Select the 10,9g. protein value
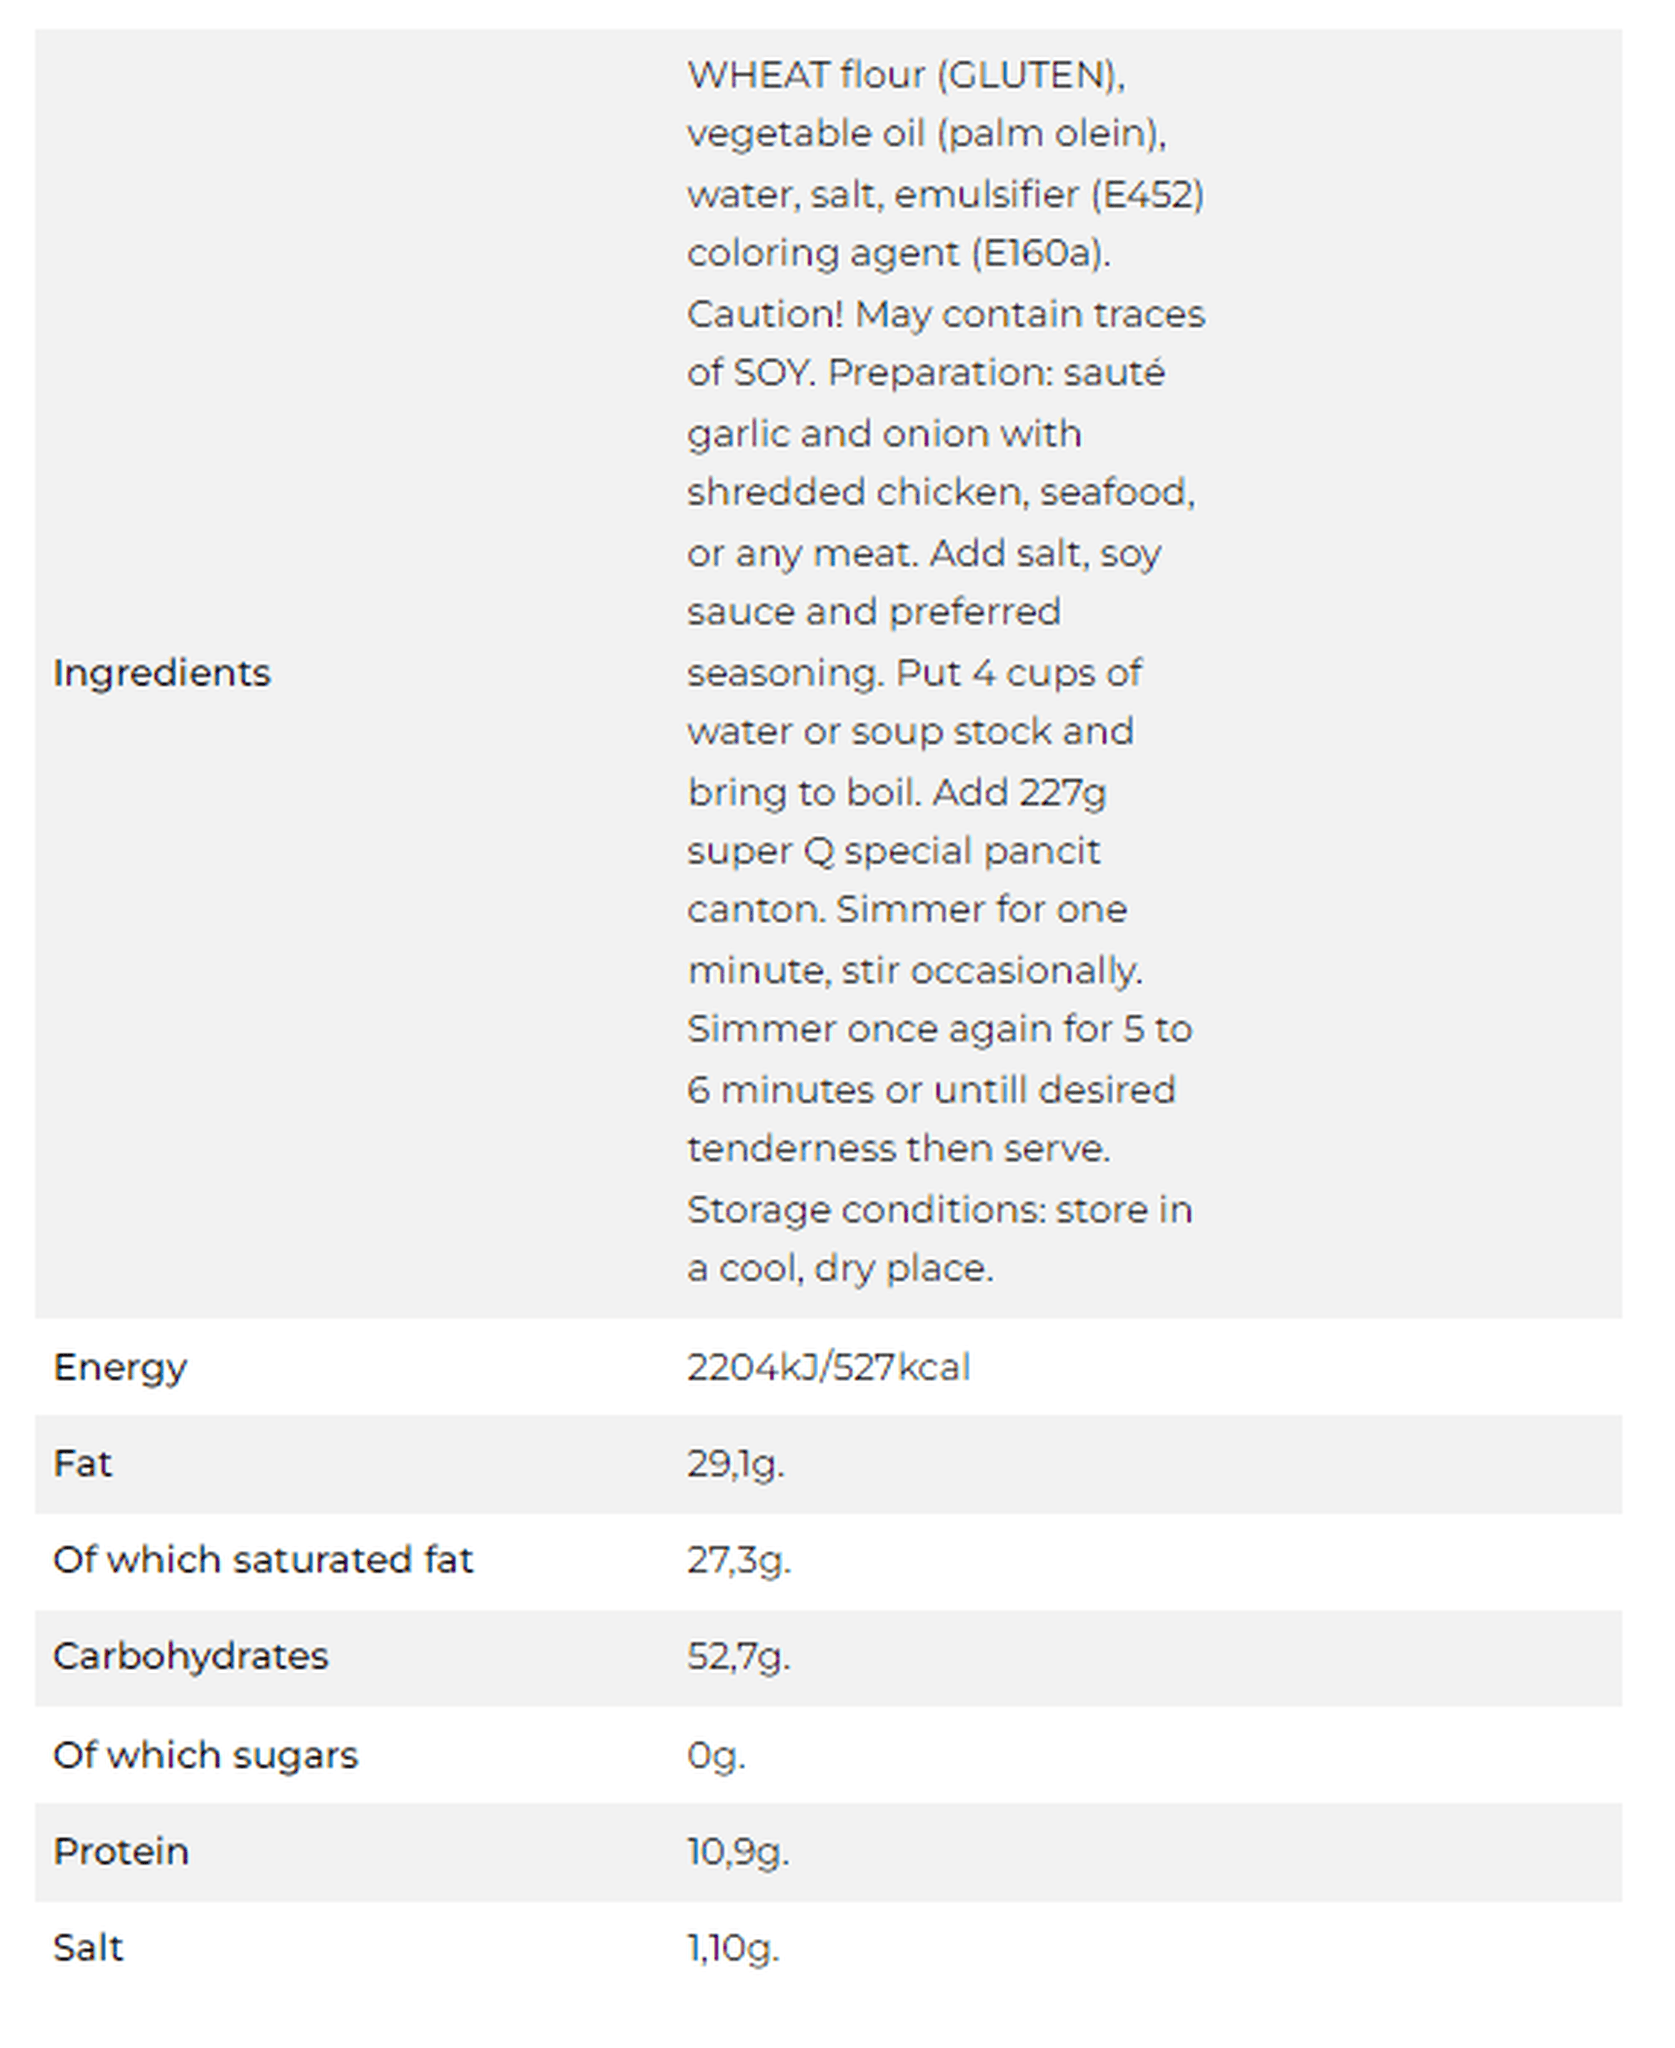Screen dimensions: 1675x2048 click(x=738, y=1853)
